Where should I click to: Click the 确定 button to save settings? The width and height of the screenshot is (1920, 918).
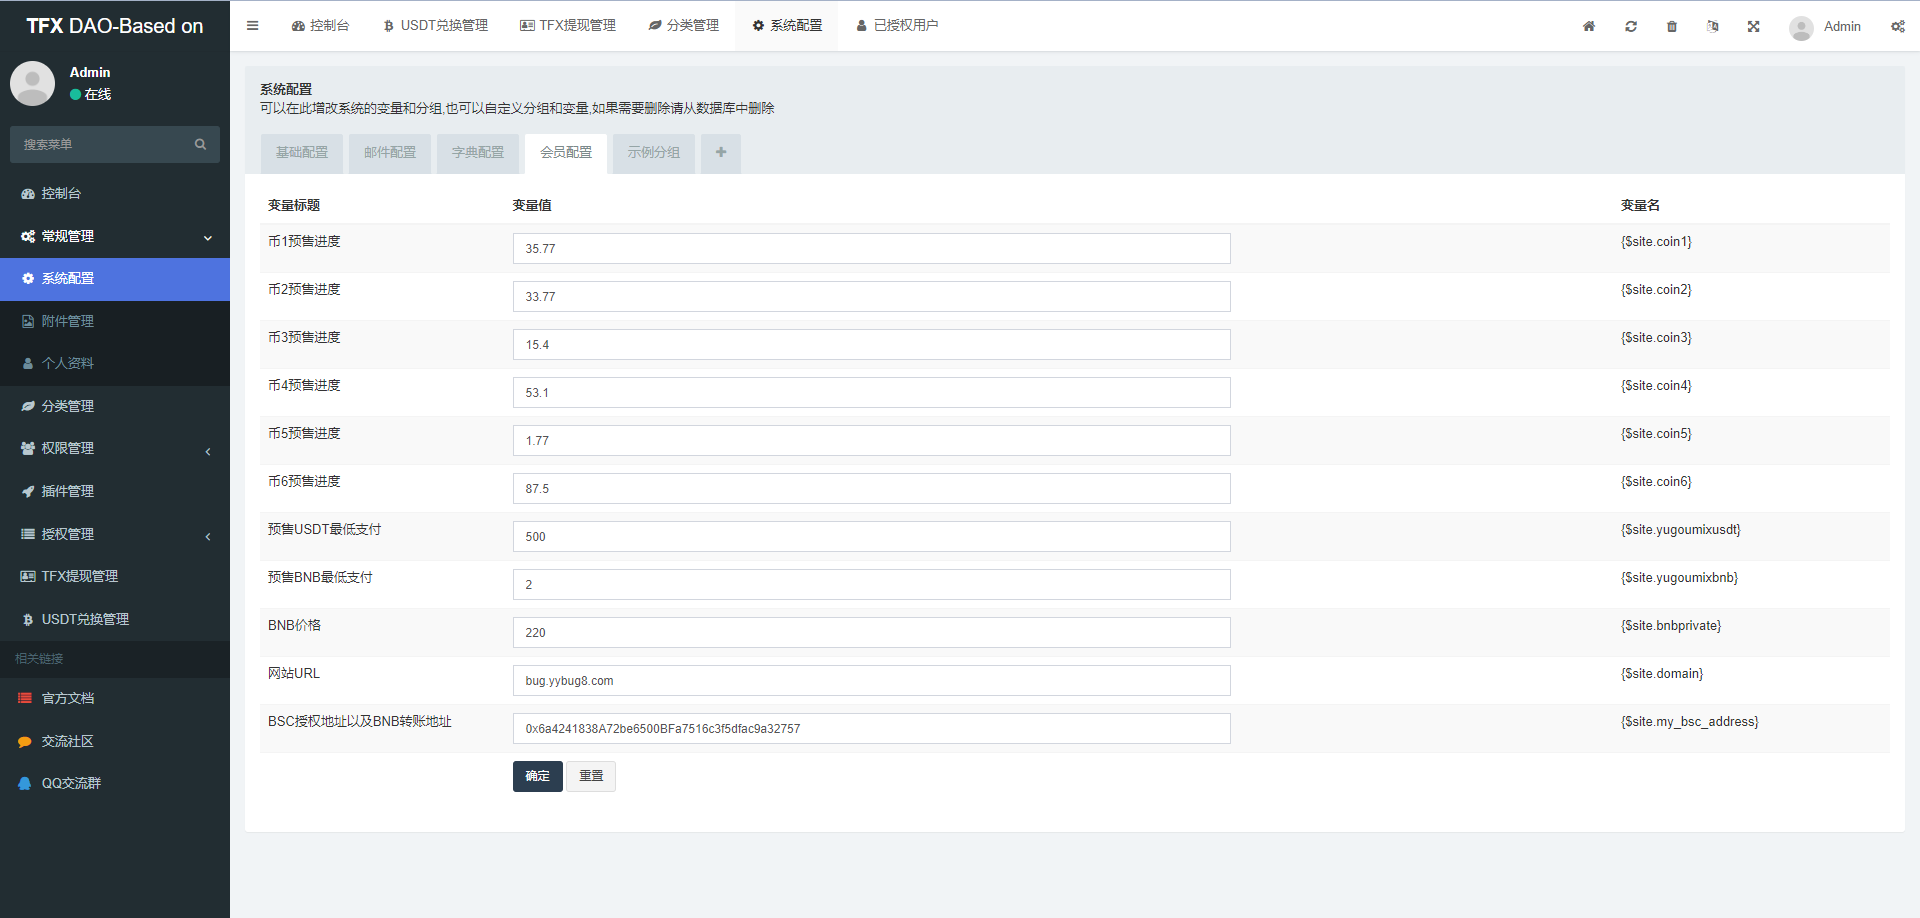(537, 776)
